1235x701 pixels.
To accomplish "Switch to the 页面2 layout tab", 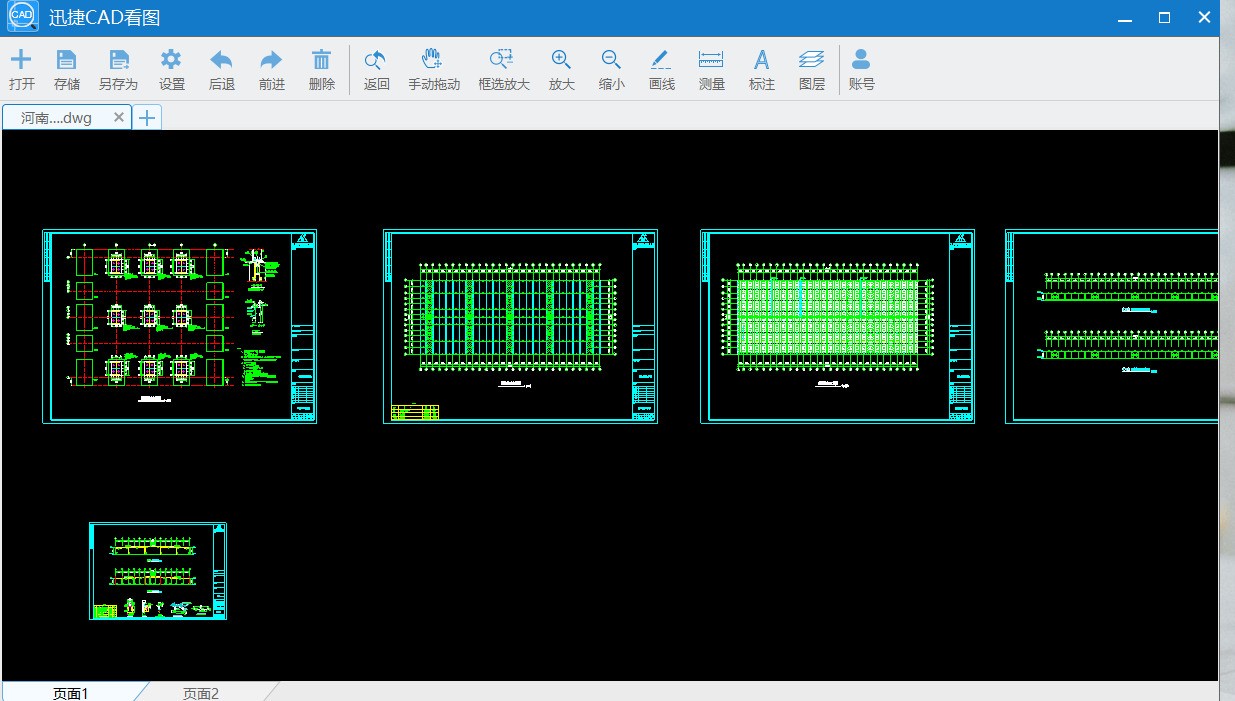I will 200,693.
